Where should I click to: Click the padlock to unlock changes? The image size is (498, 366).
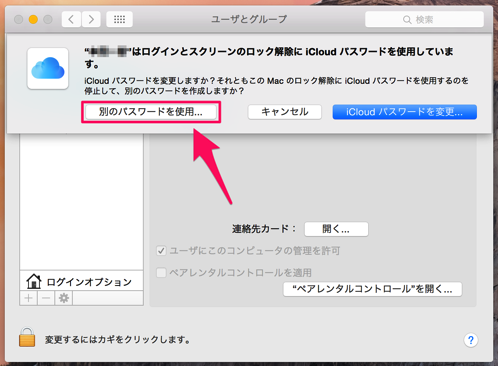pos(27,337)
